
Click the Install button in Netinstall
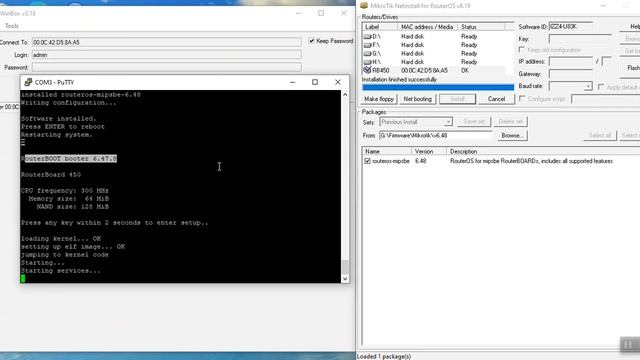pyautogui.click(x=458, y=99)
